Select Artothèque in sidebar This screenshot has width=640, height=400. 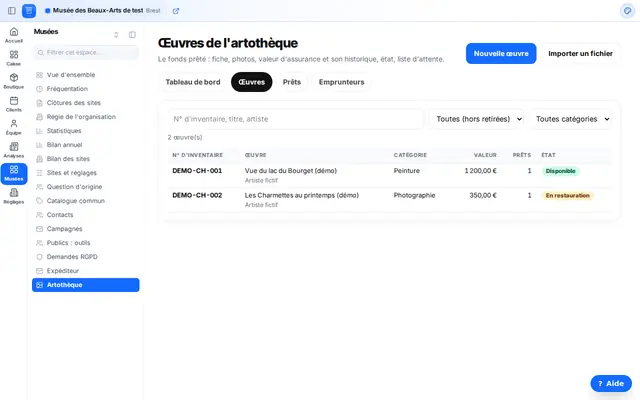pyautogui.click(x=86, y=285)
